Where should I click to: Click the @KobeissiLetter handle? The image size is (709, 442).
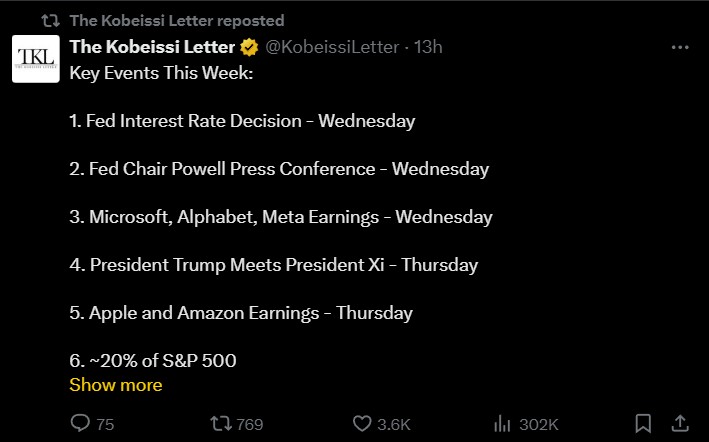[x=331, y=47]
